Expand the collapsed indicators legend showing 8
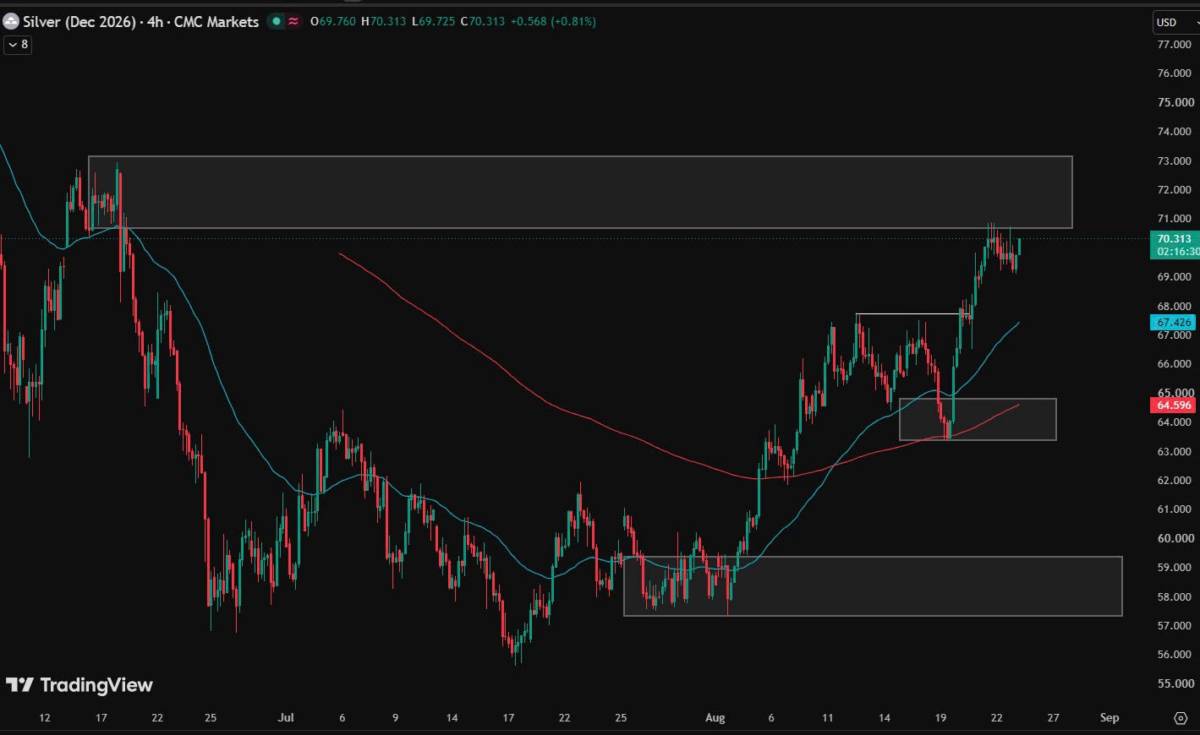Viewport: 1200px width, 735px height. point(17,44)
